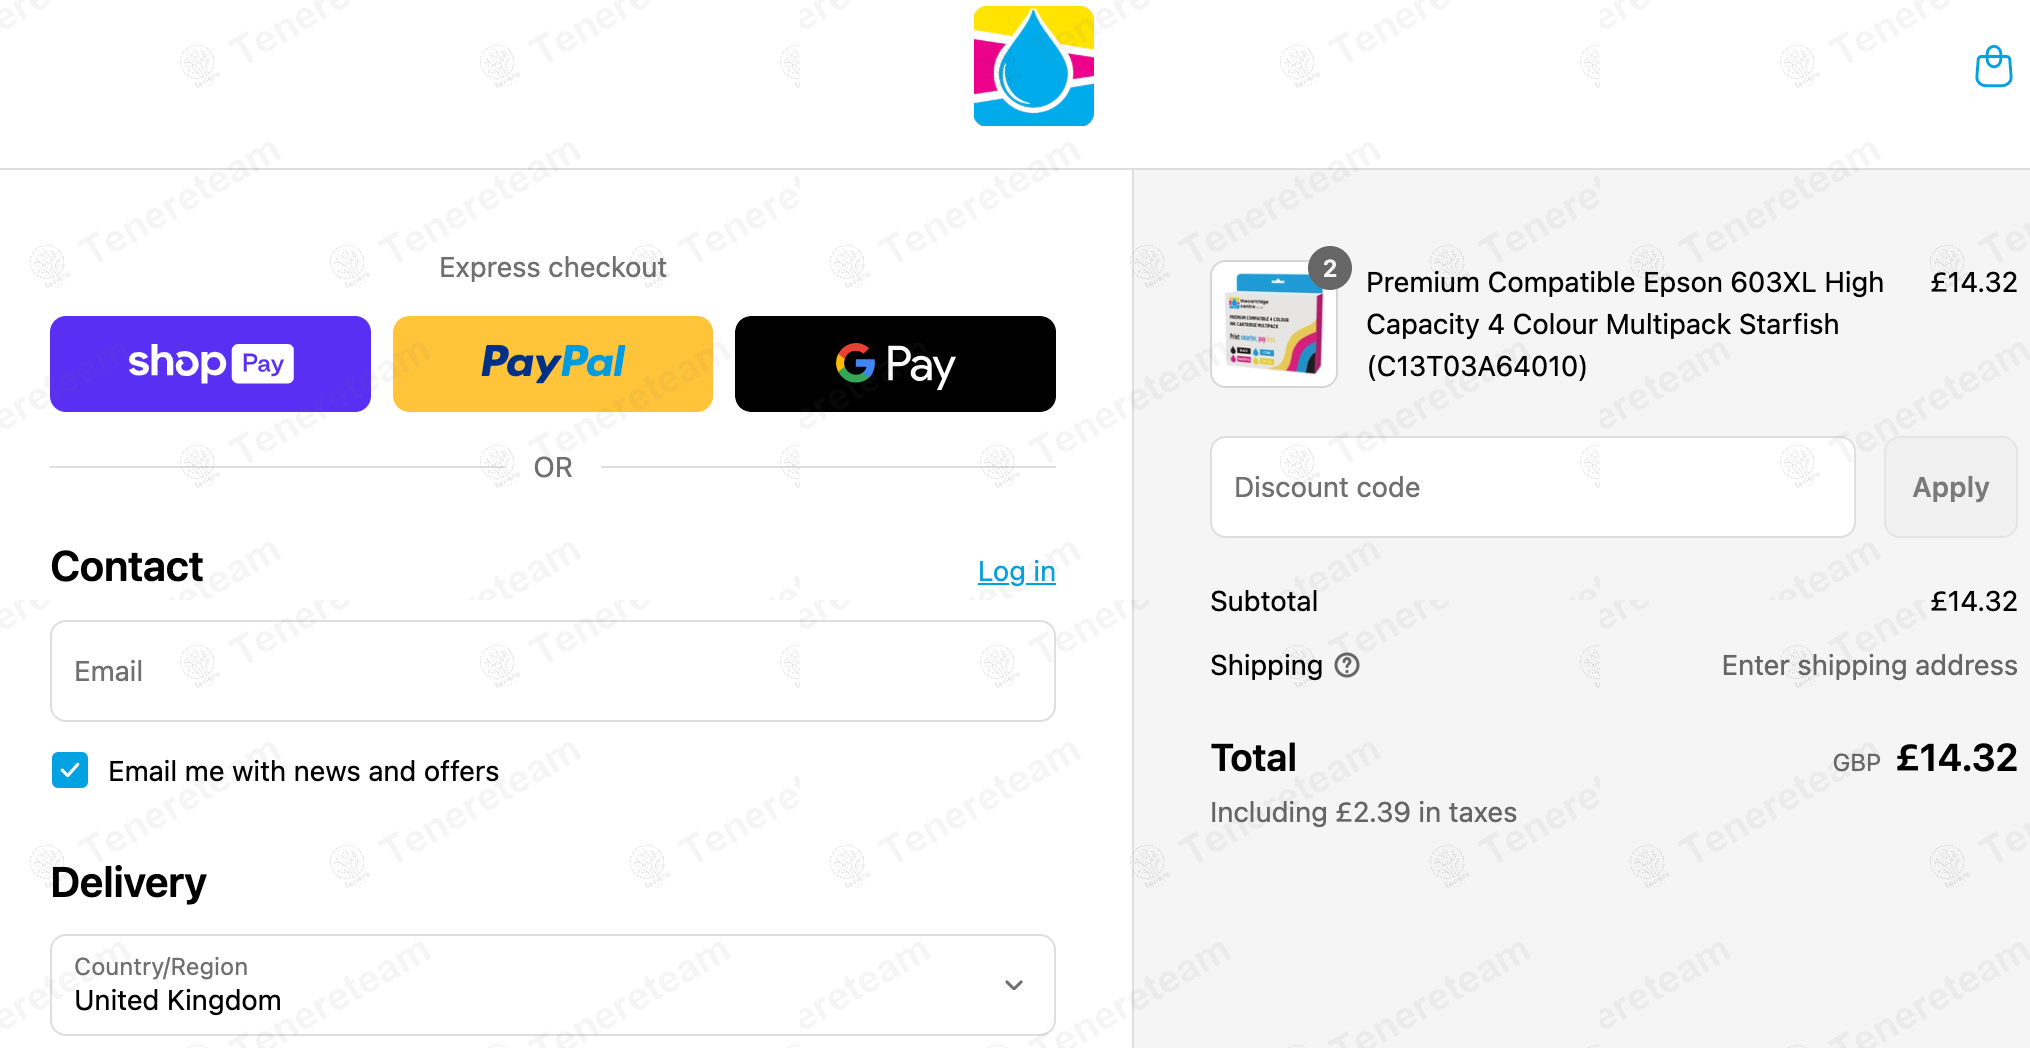Click the Delivery section heading
This screenshot has height=1048, width=2030.
click(x=128, y=883)
